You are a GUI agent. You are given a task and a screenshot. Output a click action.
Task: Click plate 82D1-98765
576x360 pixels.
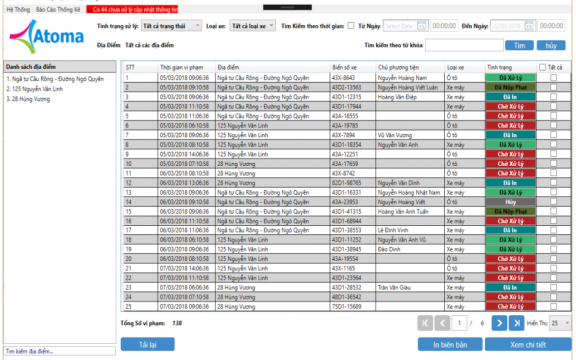coord(346,183)
